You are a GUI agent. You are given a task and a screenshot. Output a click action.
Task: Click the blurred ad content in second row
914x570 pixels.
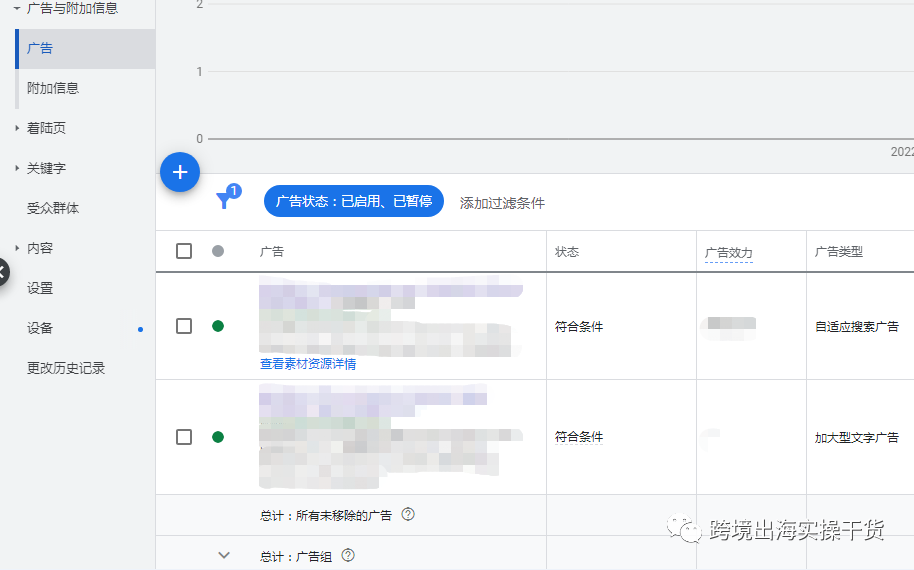coord(391,437)
